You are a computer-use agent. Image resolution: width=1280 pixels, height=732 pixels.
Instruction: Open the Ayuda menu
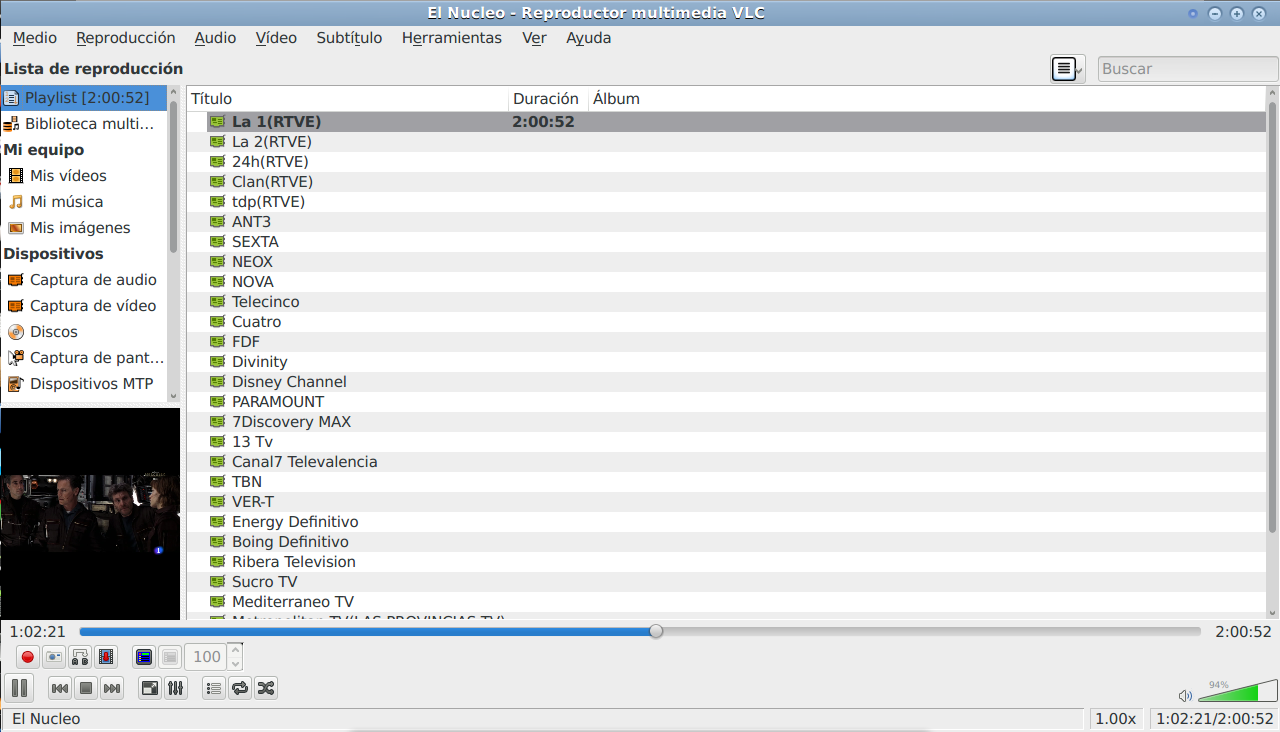(x=588, y=38)
